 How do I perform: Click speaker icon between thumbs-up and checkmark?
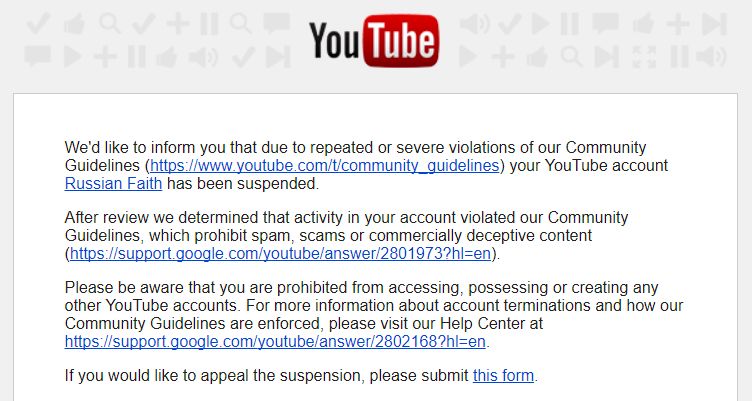click(203, 57)
